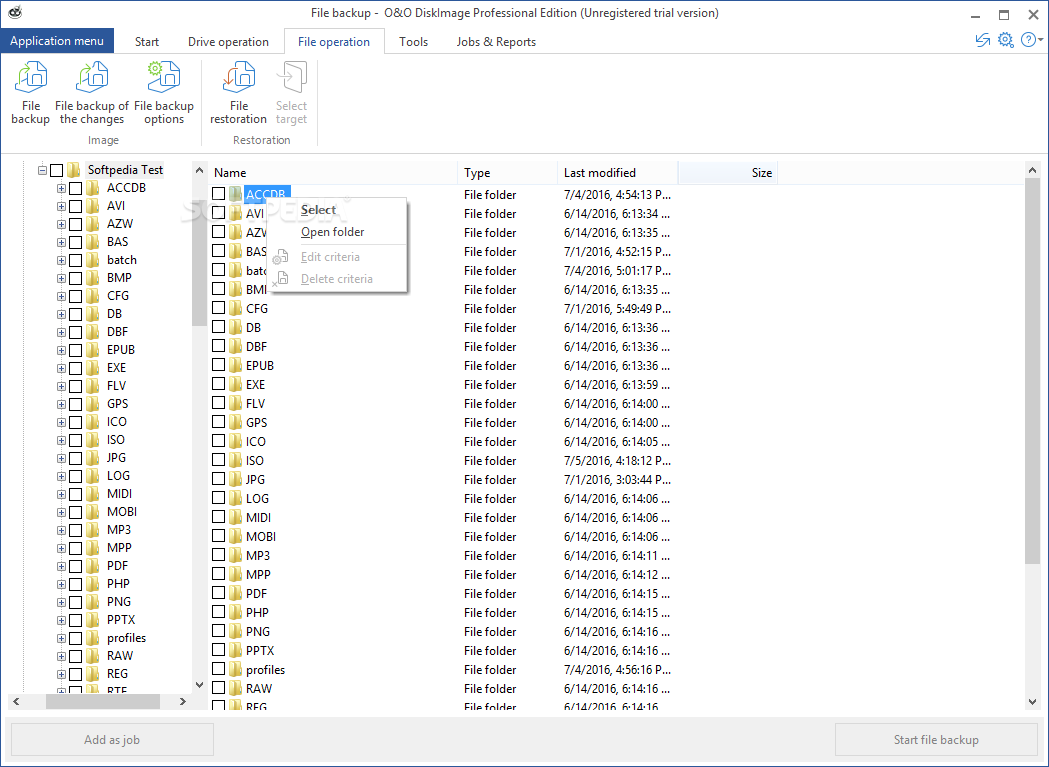Click the Start file backup button
This screenshot has height=767, width=1049.
(x=936, y=740)
